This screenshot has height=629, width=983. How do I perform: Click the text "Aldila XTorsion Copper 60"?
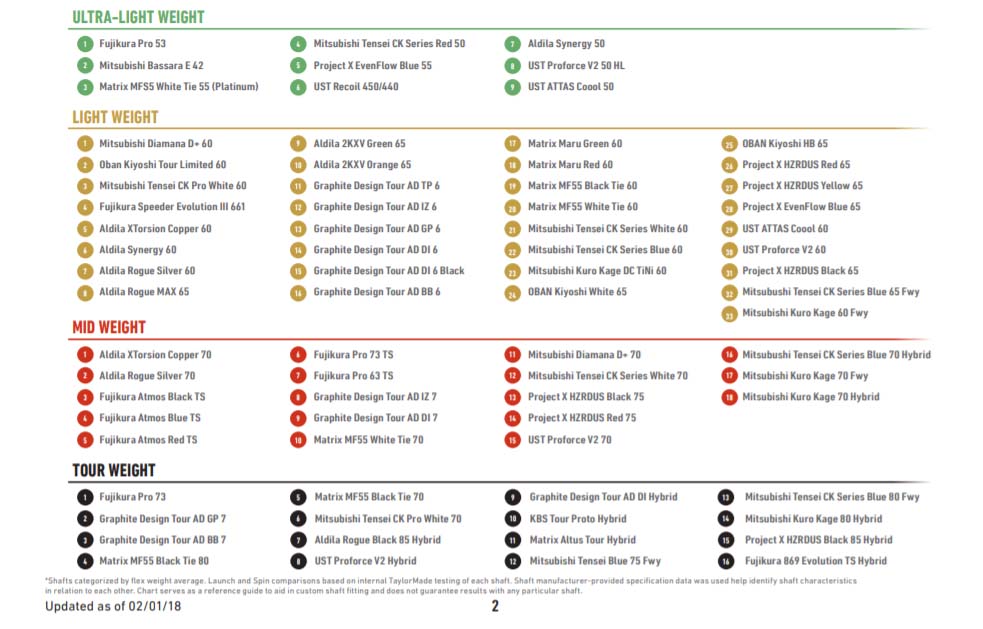pyautogui.click(x=155, y=229)
